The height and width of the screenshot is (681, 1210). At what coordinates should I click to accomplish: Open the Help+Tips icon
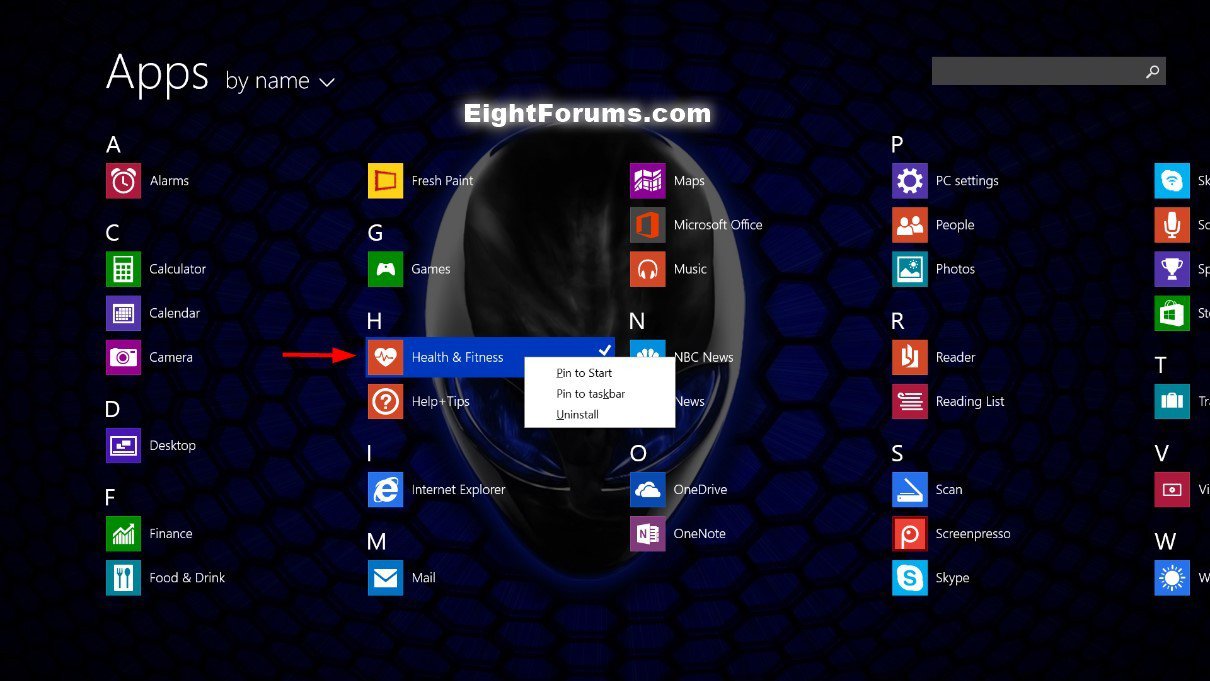[385, 401]
